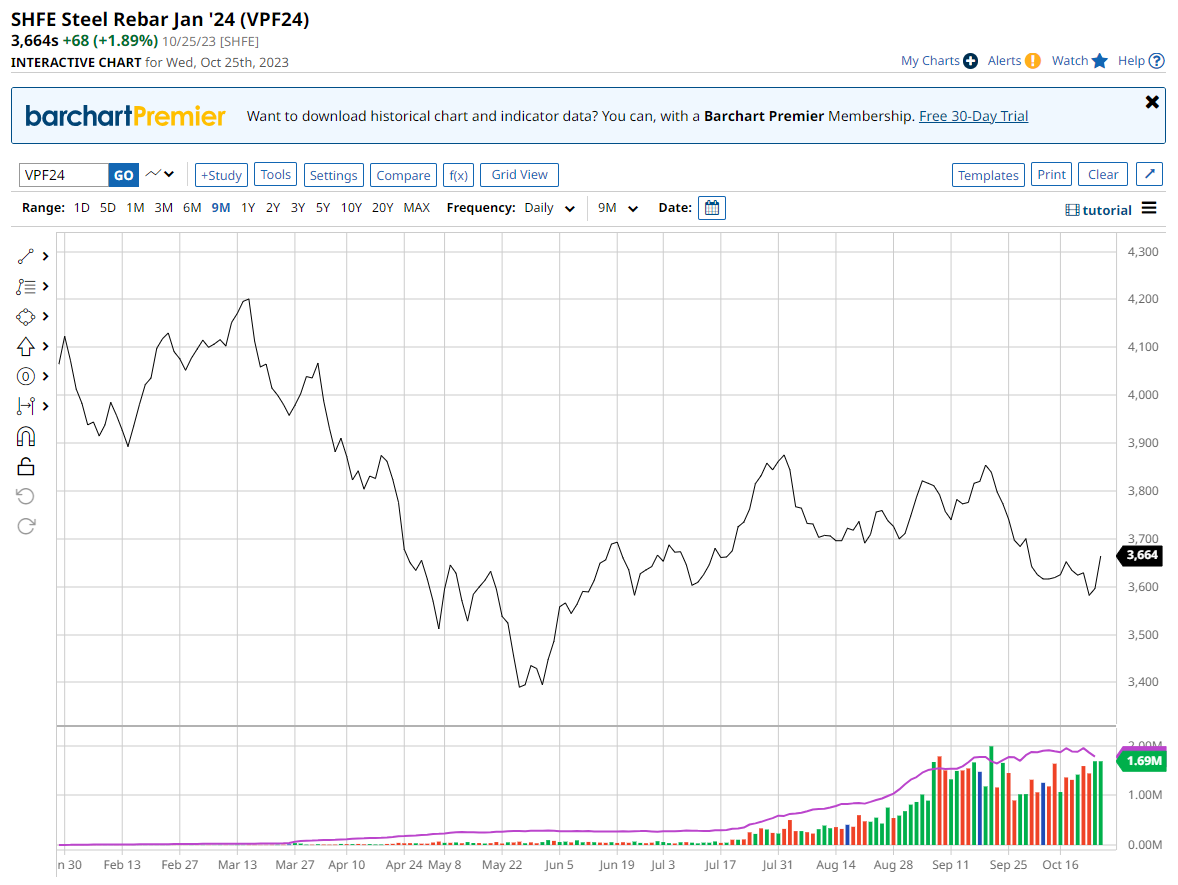Pop out chart to fullscreen
Image resolution: width=1178 pixels, height=885 pixels.
pos(1149,174)
